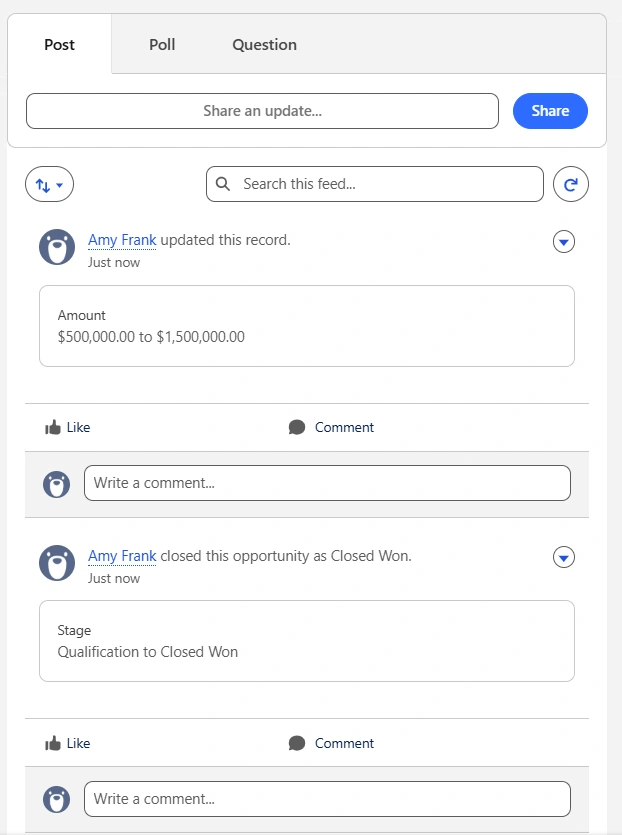Screen dimensions: 622x835
Task: Switch to the Poll tab
Action: coord(162,45)
